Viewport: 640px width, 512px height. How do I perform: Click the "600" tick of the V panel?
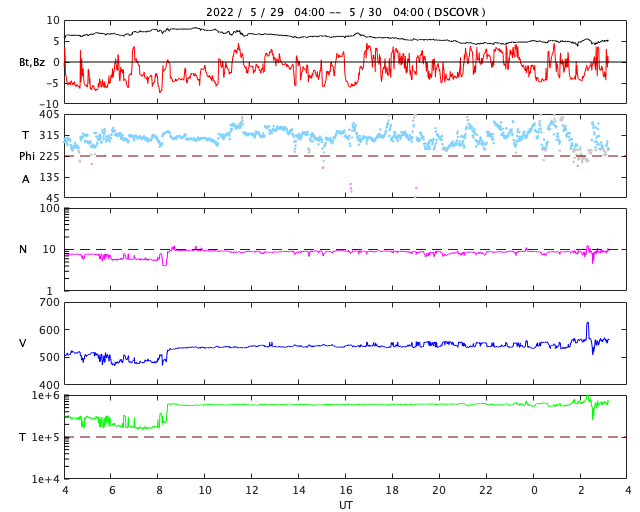[49, 330]
